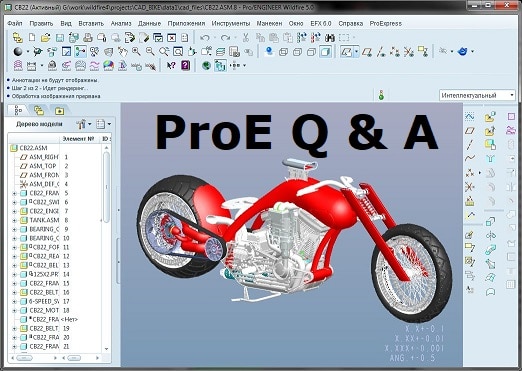Switch to the folder browser navigator tab
The height and width of the screenshot is (371, 522).
click(39, 111)
